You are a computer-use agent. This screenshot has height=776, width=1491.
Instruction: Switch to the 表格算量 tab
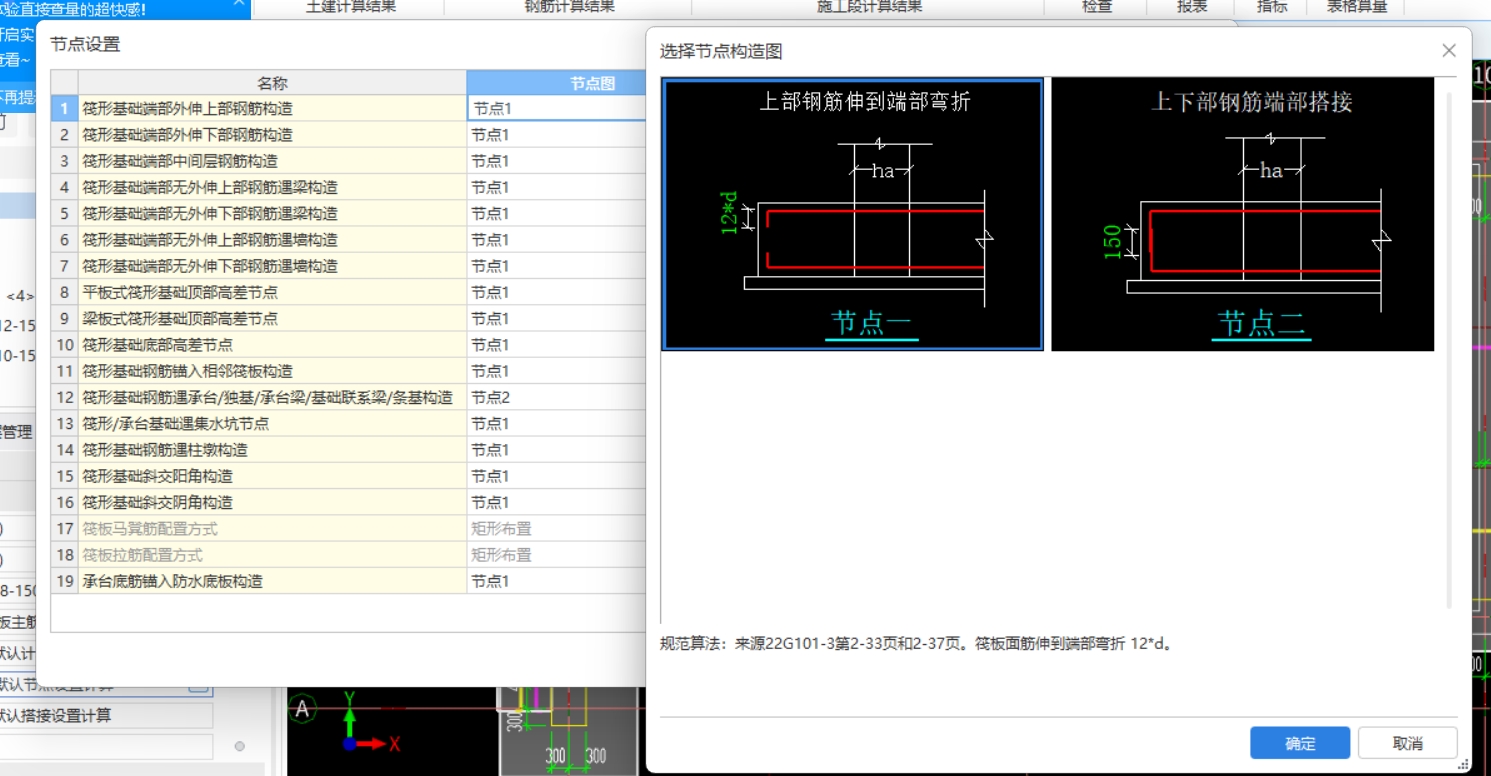pyautogui.click(x=1357, y=7)
